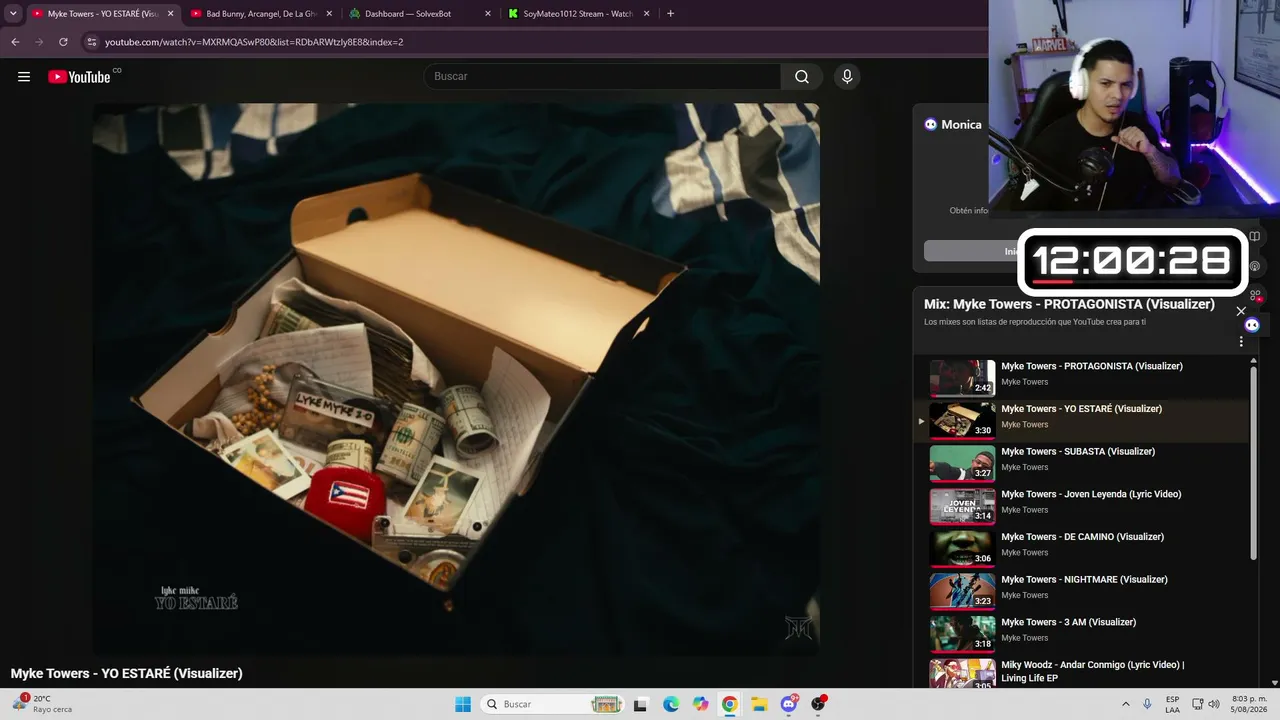This screenshot has height=720, width=1280.
Task: Open Microsoft Edge from the taskbar
Action: point(671,704)
